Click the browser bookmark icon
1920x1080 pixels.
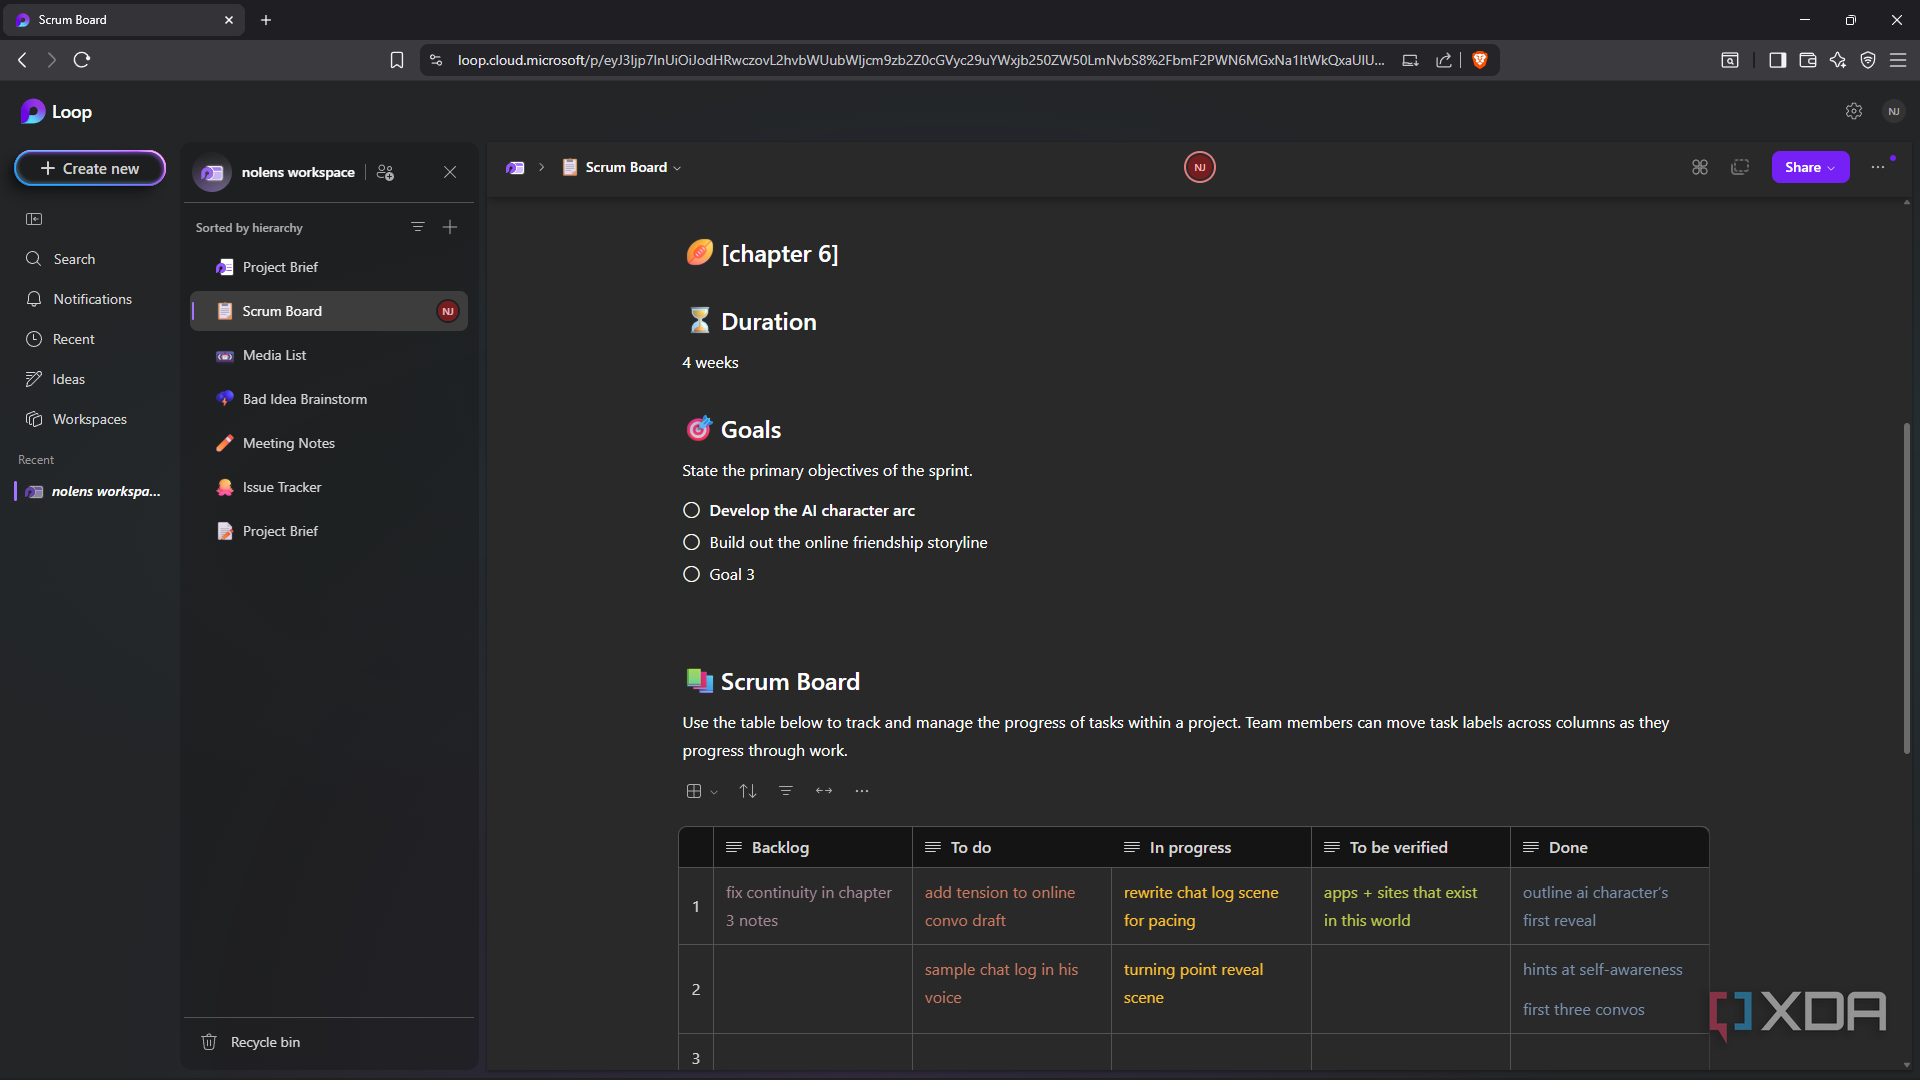[x=397, y=60]
